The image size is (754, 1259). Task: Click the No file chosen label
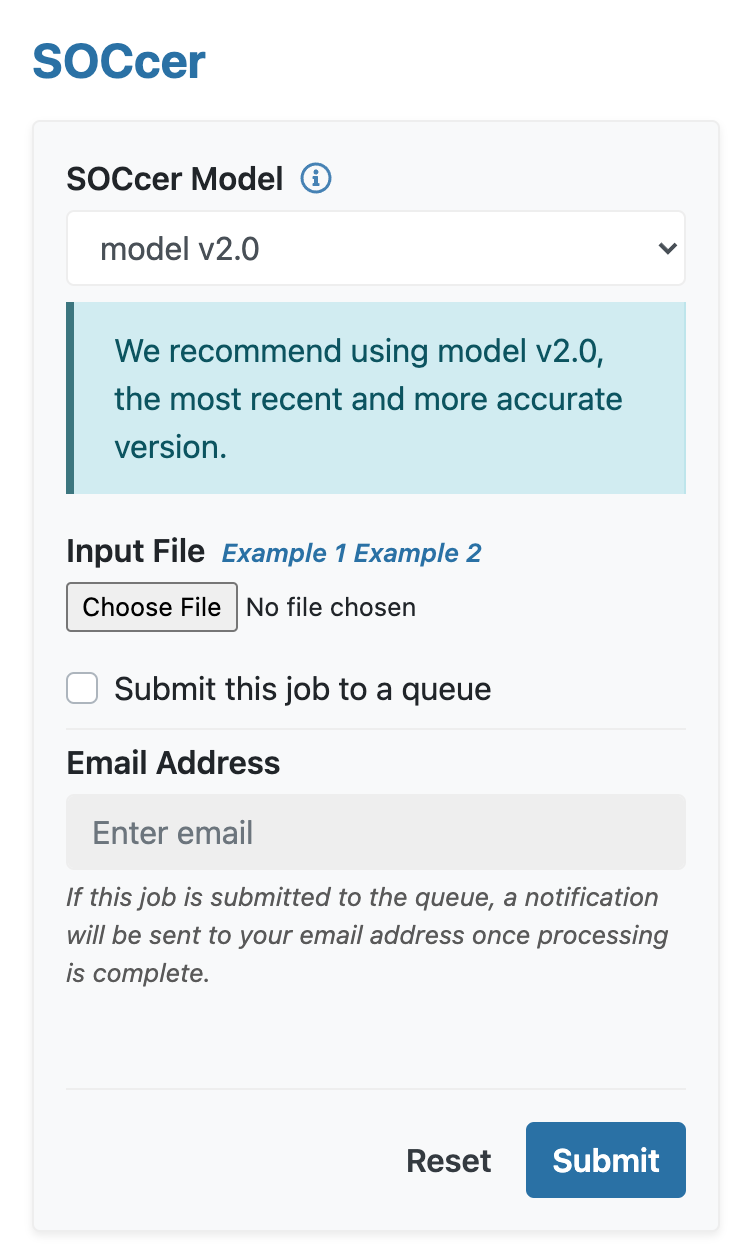point(330,607)
